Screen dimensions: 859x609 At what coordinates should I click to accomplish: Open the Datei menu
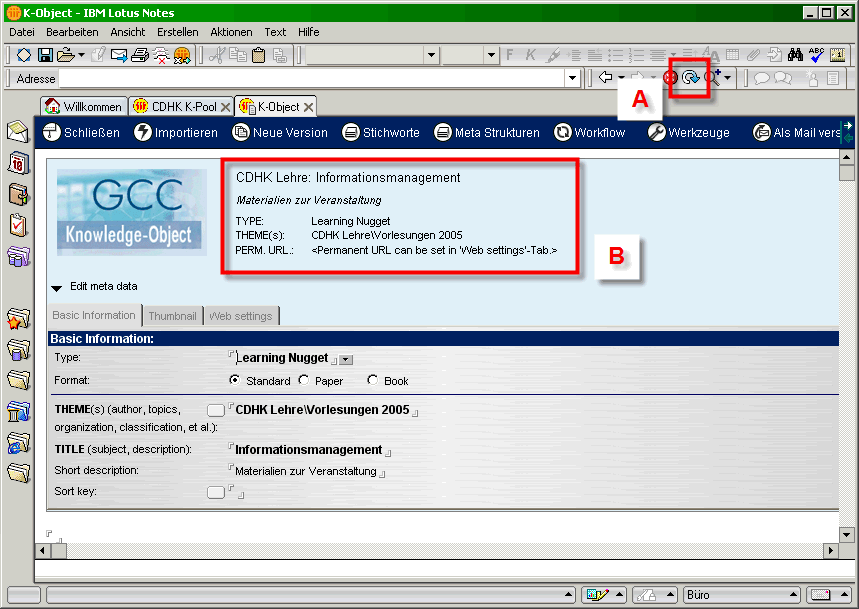(21, 32)
